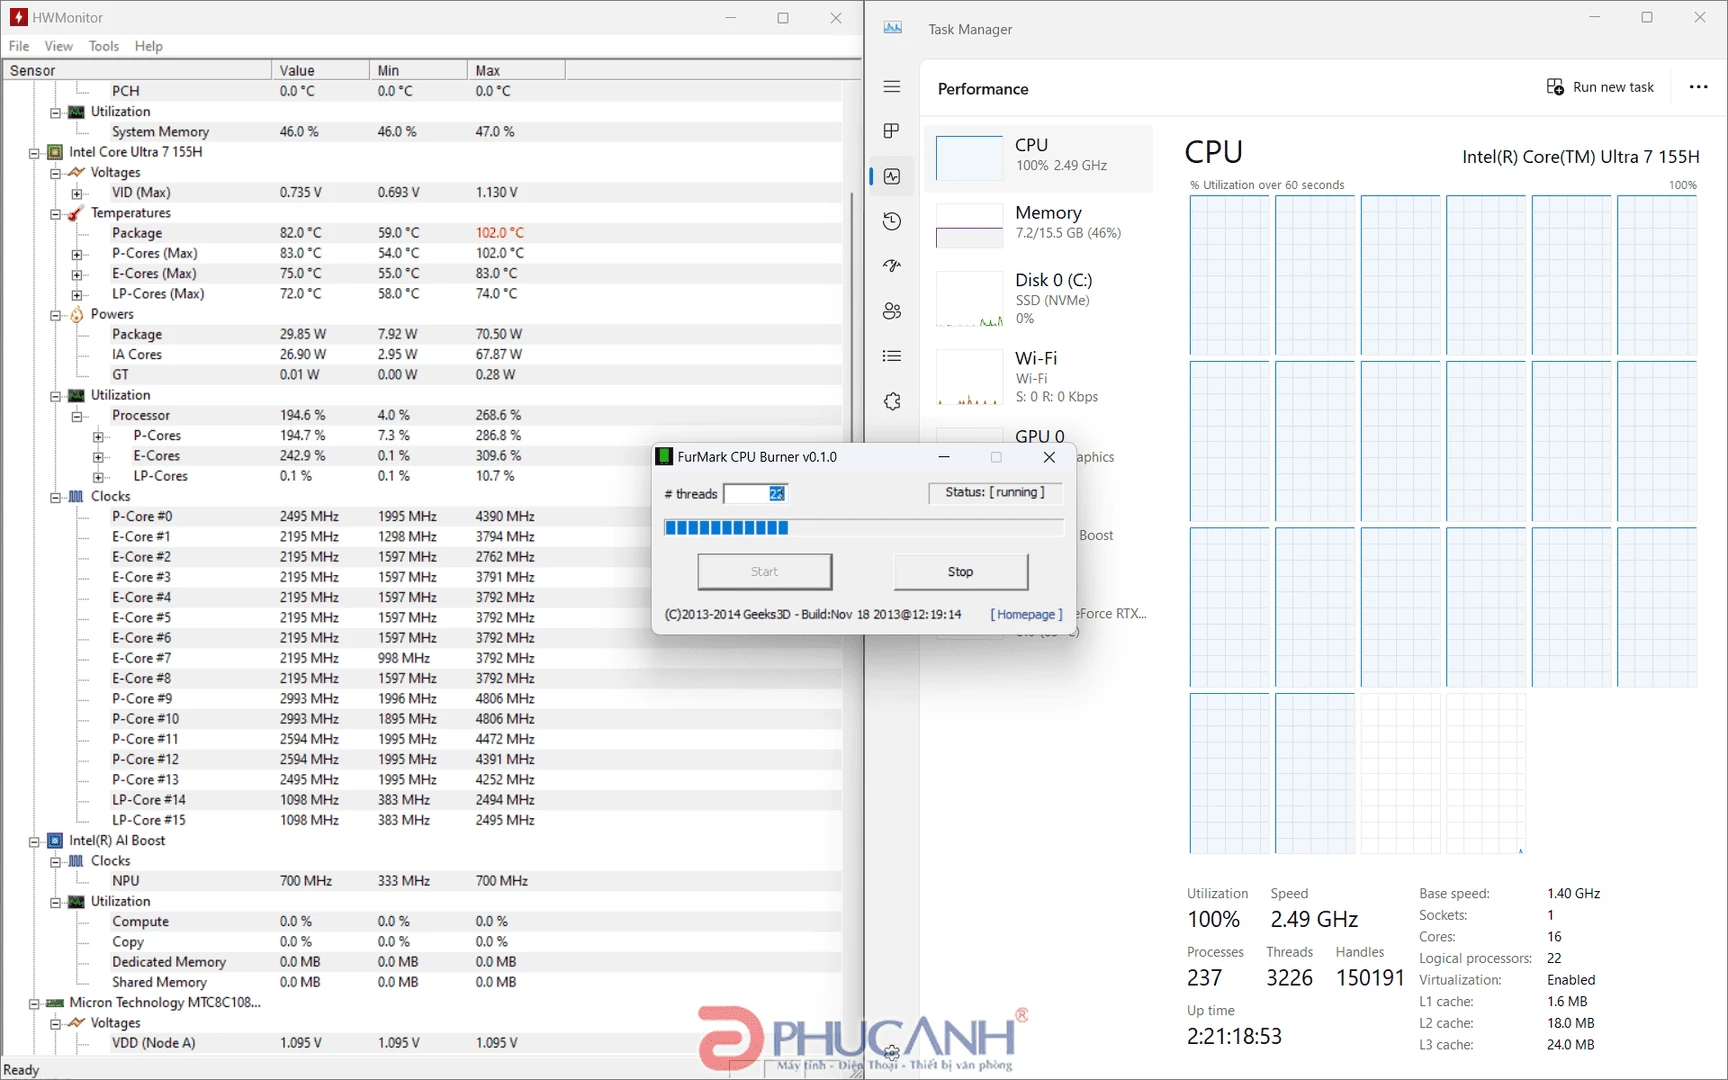The image size is (1728, 1080).
Task: Expand the E-Cores (Max) temperature row
Action: click(x=77, y=274)
